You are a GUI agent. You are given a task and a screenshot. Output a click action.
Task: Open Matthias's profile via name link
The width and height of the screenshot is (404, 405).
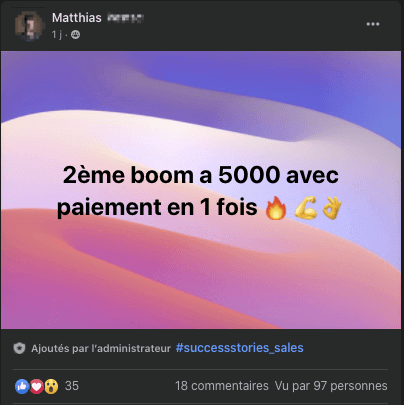click(77, 18)
